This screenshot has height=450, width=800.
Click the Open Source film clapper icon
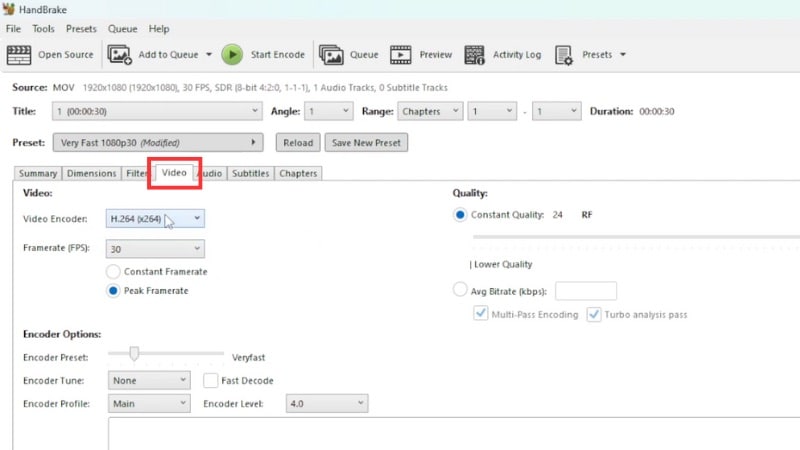pos(19,55)
